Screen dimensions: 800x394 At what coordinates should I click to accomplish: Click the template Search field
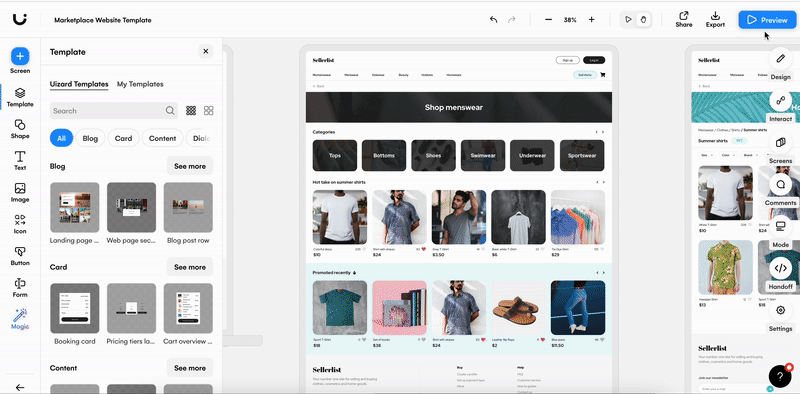click(114, 111)
